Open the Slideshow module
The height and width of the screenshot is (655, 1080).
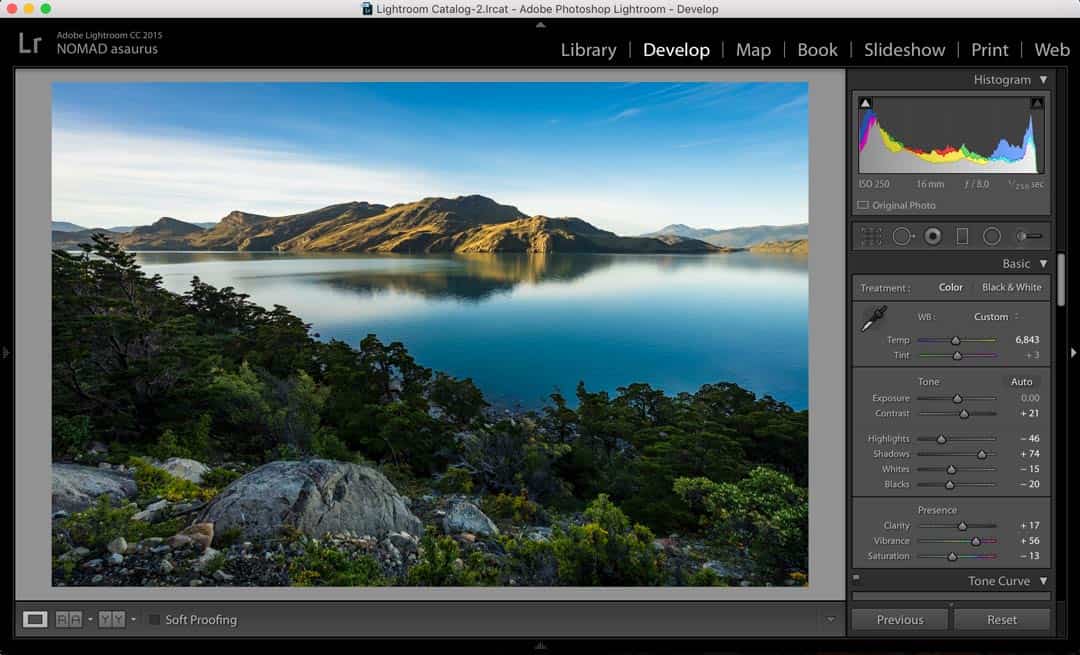tap(904, 50)
